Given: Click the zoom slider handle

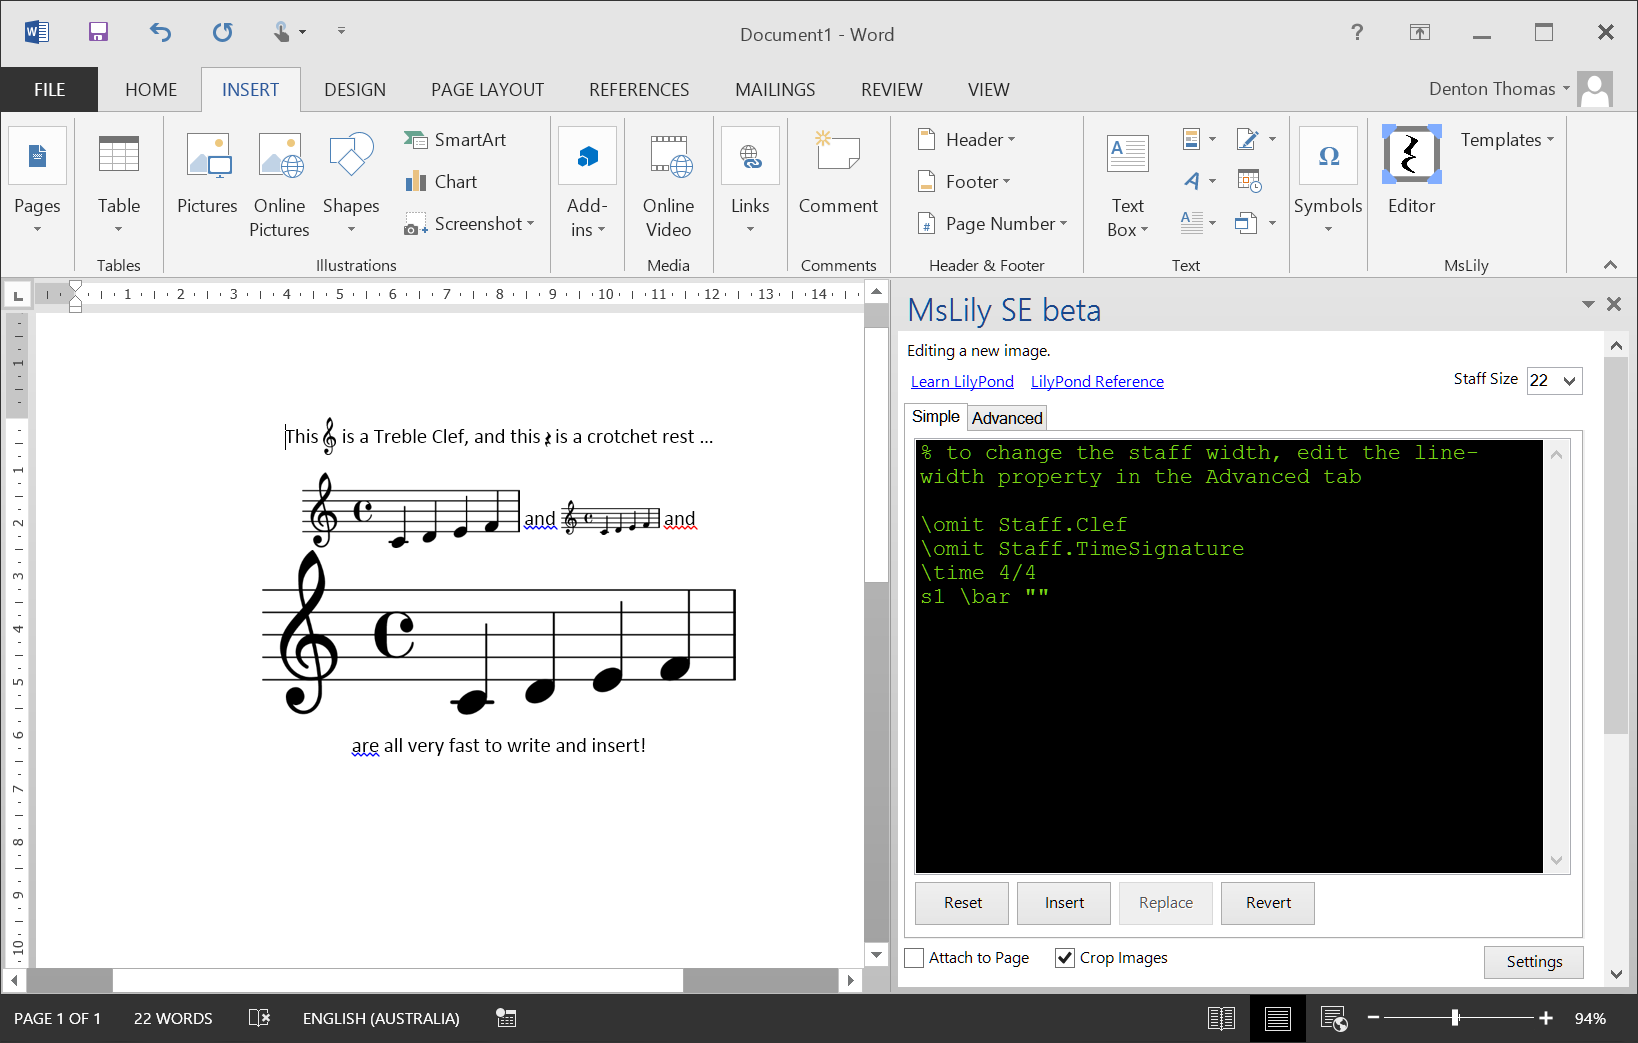Looking at the screenshot, I should pos(1455,1018).
